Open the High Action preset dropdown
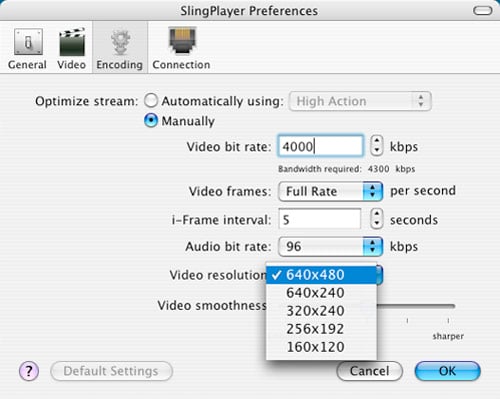Screen dimensions: 500x399 coord(360,101)
